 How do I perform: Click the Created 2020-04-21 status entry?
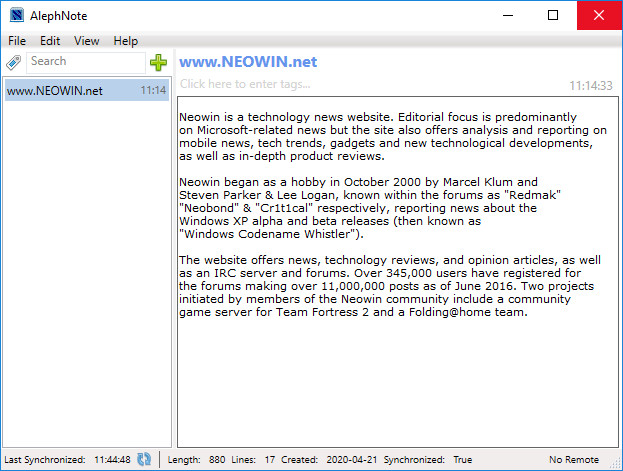tap(329, 459)
